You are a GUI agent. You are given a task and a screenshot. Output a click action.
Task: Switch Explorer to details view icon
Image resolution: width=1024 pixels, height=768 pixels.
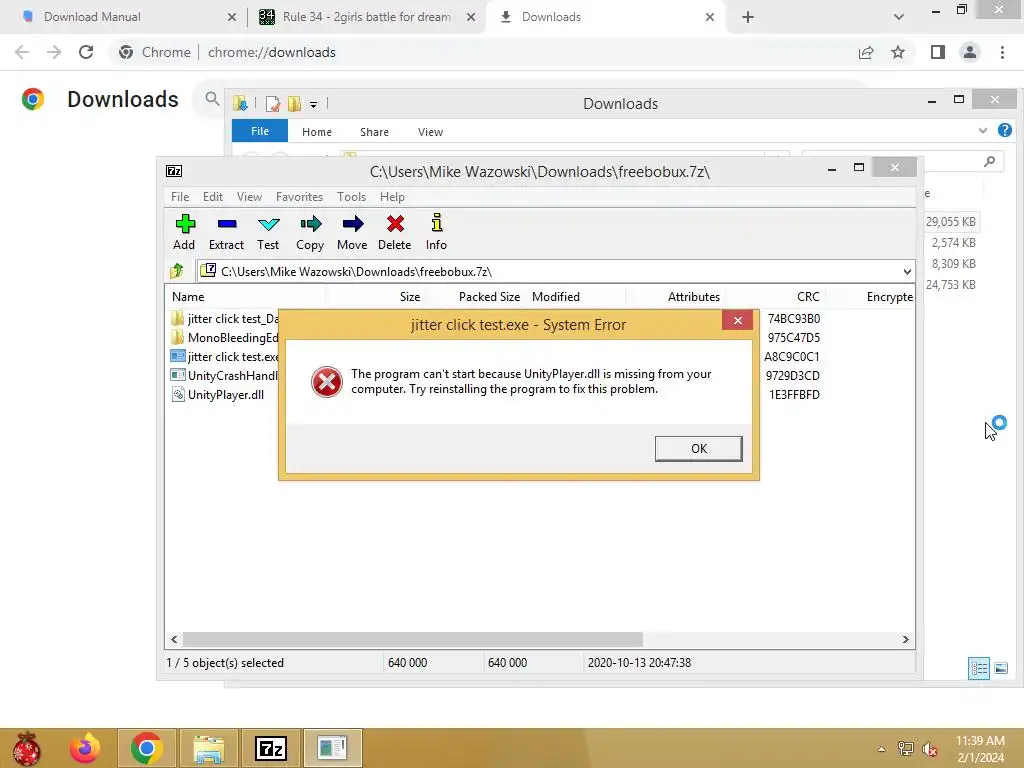click(x=978, y=668)
